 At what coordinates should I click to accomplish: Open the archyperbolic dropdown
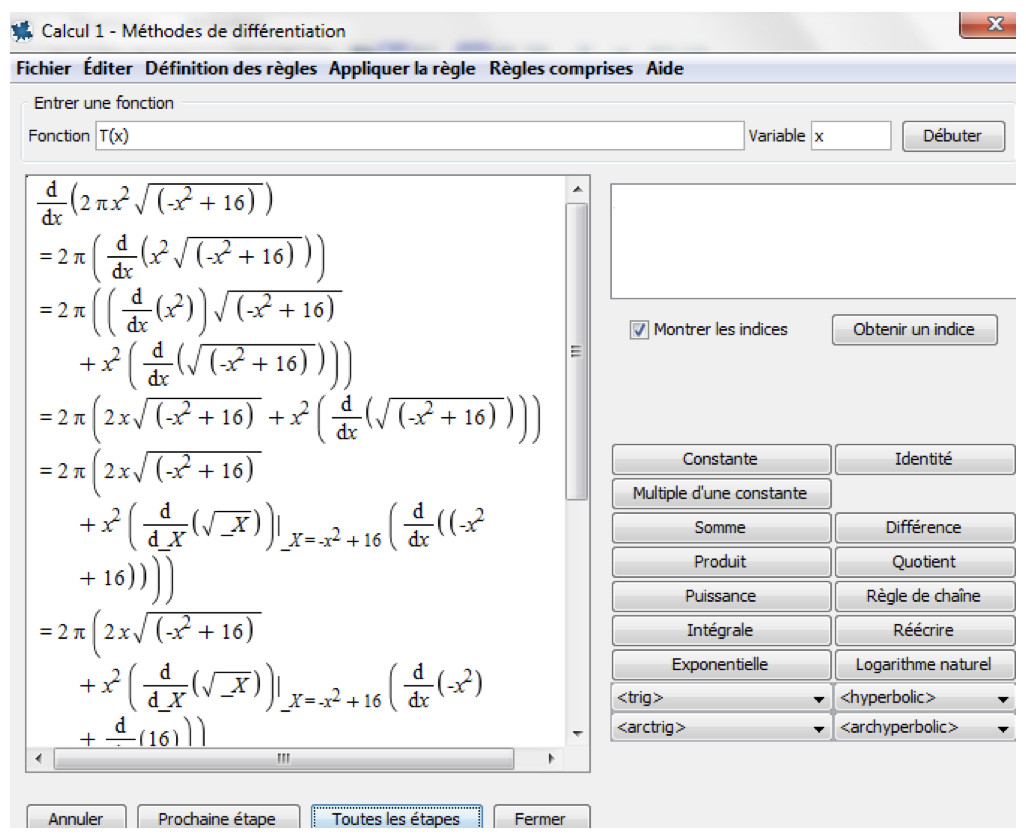(x=924, y=728)
